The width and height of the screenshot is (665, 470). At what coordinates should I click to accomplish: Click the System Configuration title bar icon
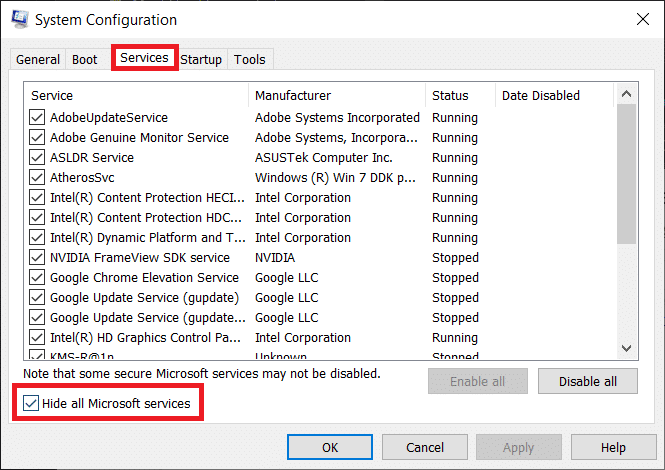18,19
